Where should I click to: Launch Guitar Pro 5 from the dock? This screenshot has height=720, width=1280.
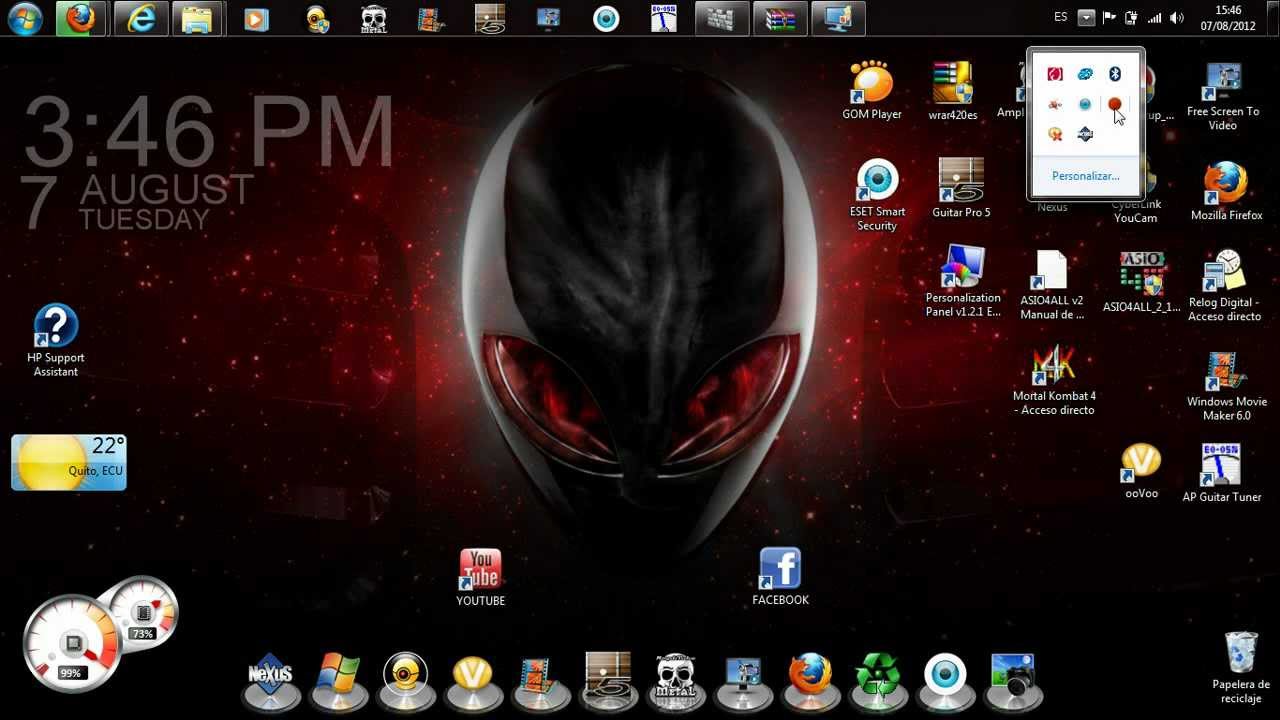608,676
